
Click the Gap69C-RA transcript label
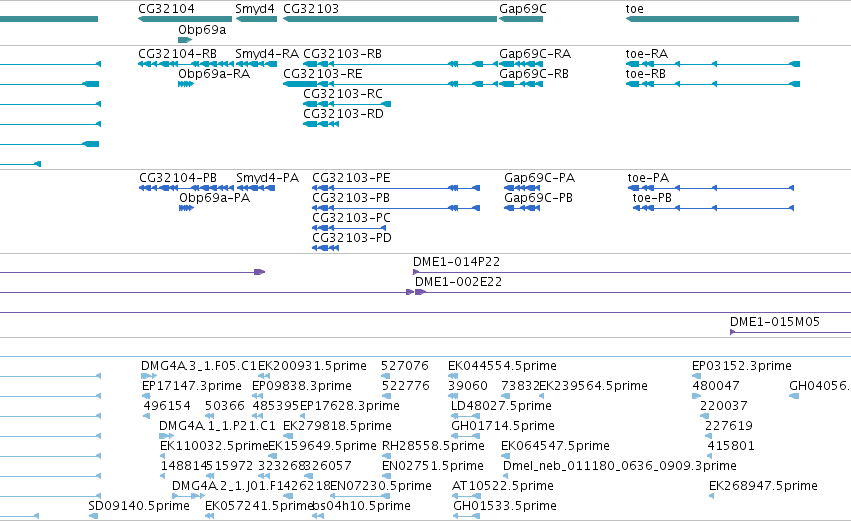click(535, 54)
